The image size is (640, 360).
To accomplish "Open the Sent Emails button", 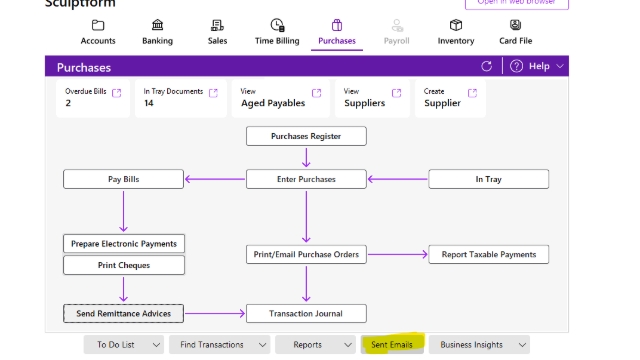I will 392,345.
